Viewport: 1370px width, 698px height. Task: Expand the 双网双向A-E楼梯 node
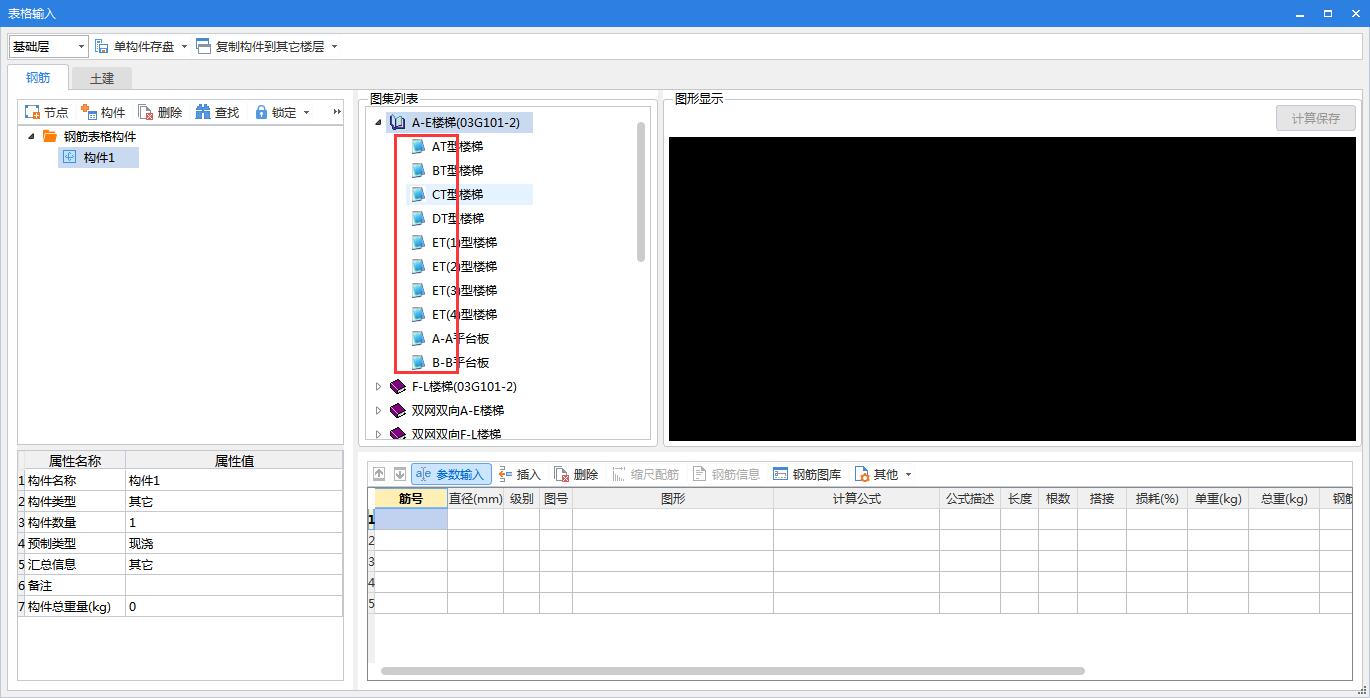(x=379, y=410)
